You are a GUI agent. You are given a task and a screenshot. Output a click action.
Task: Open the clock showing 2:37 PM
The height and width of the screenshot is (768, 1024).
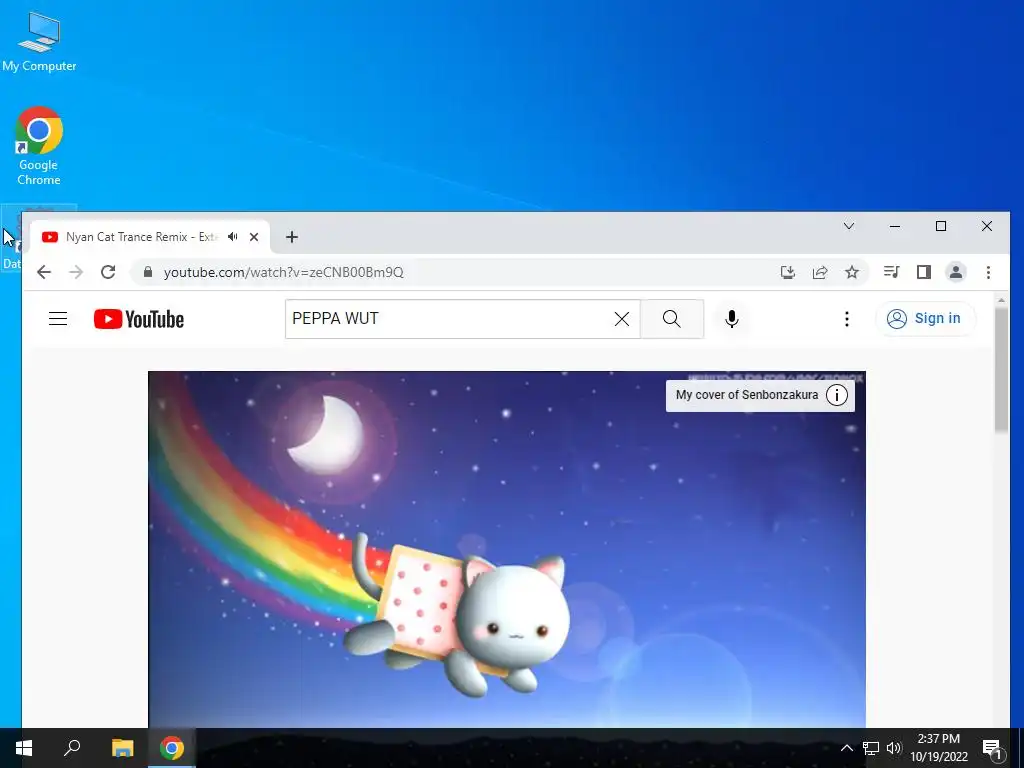(938, 748)
